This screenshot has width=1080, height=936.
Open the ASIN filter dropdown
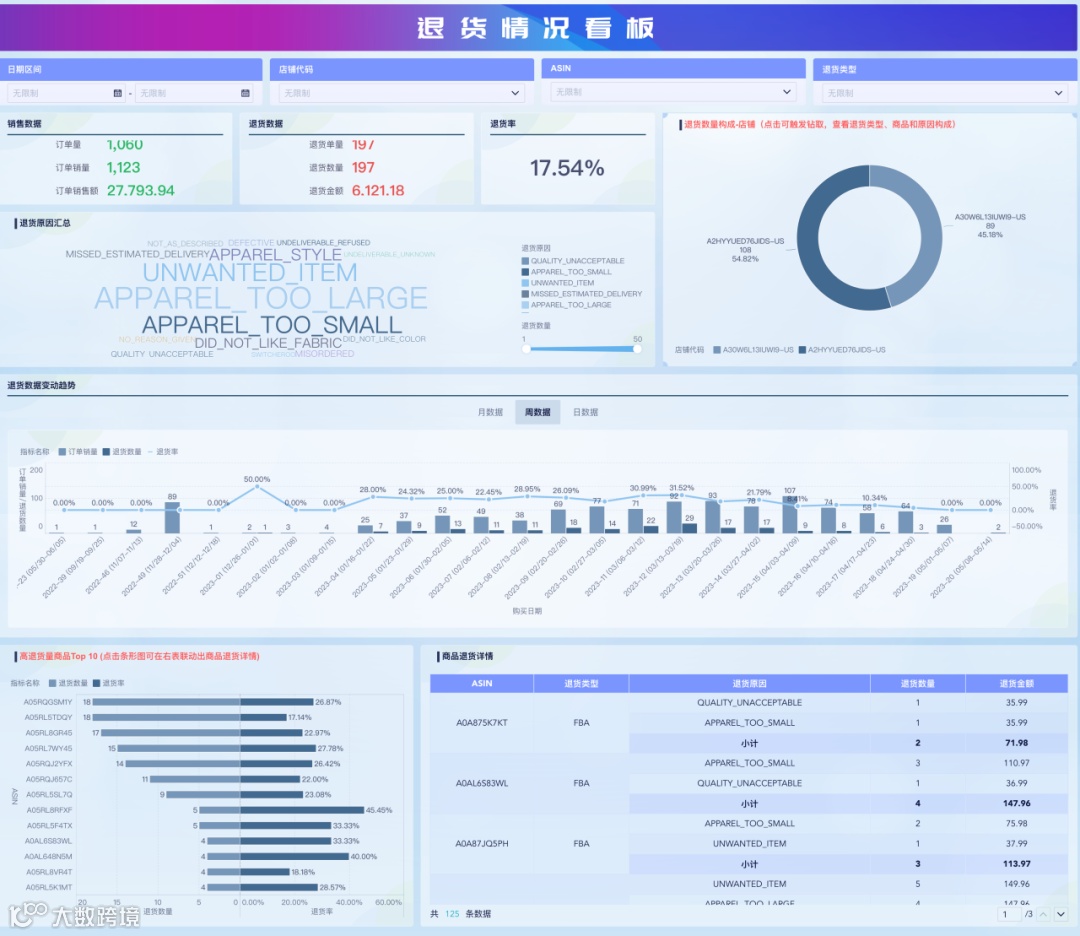click(x=673, y=92)
